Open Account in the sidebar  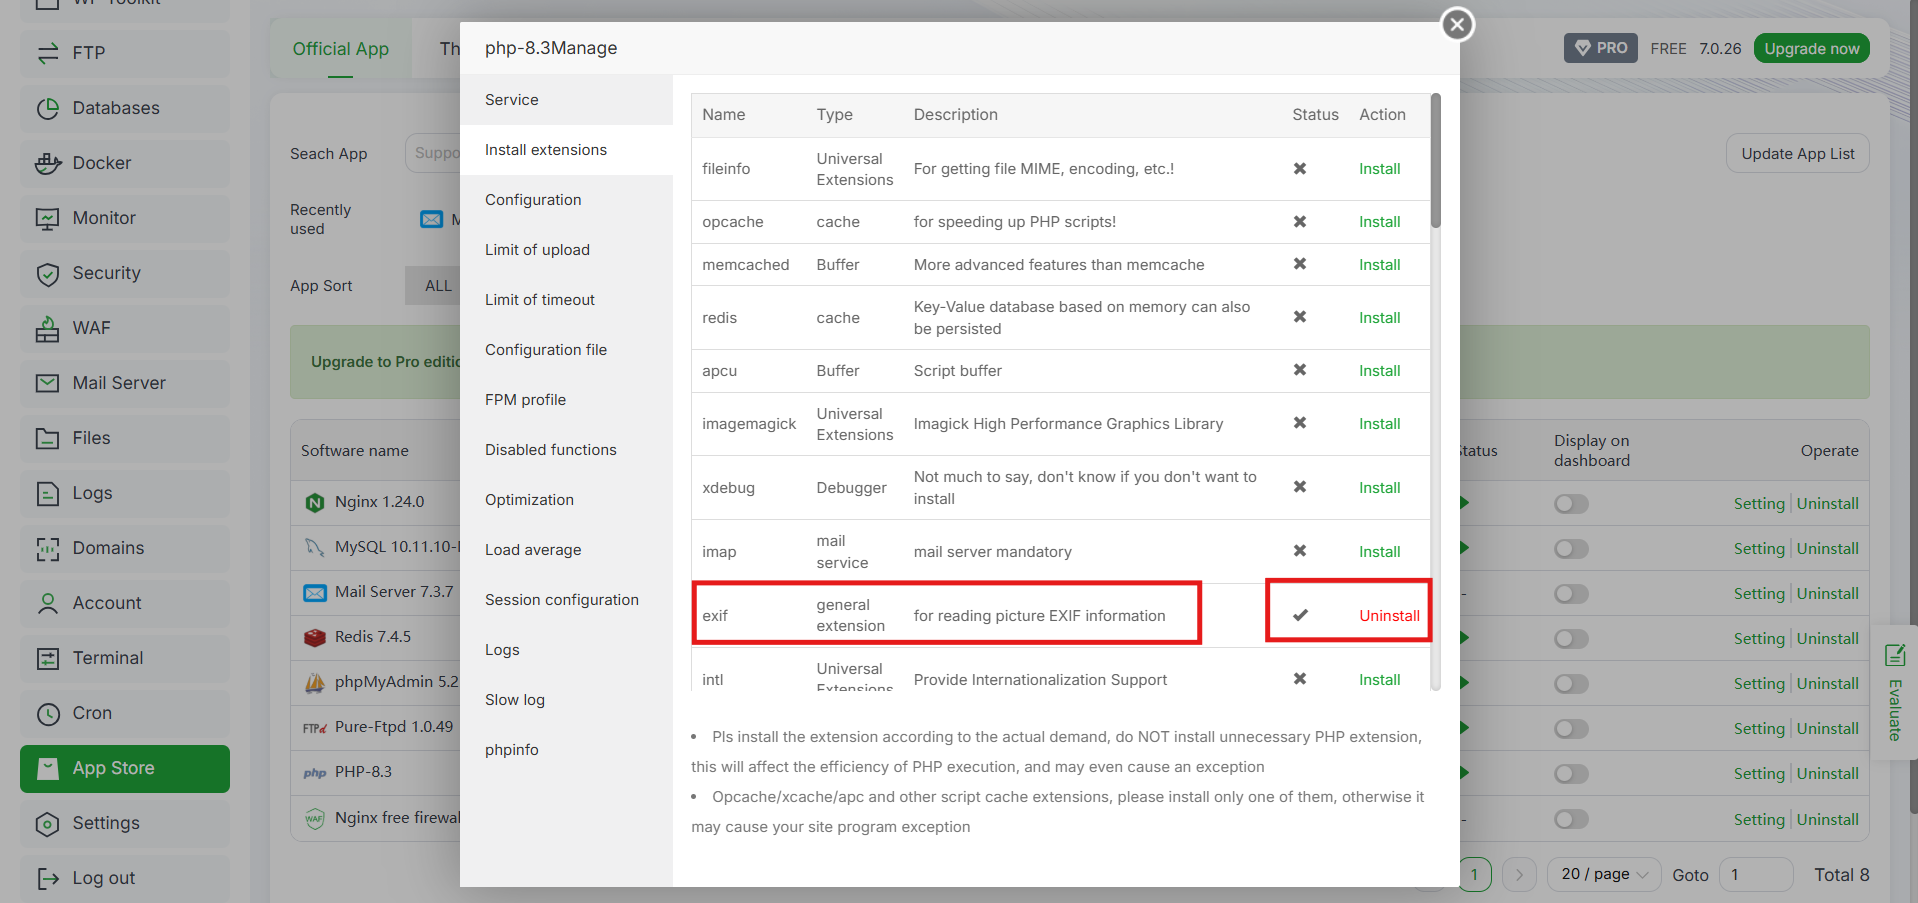pos(125,603)
